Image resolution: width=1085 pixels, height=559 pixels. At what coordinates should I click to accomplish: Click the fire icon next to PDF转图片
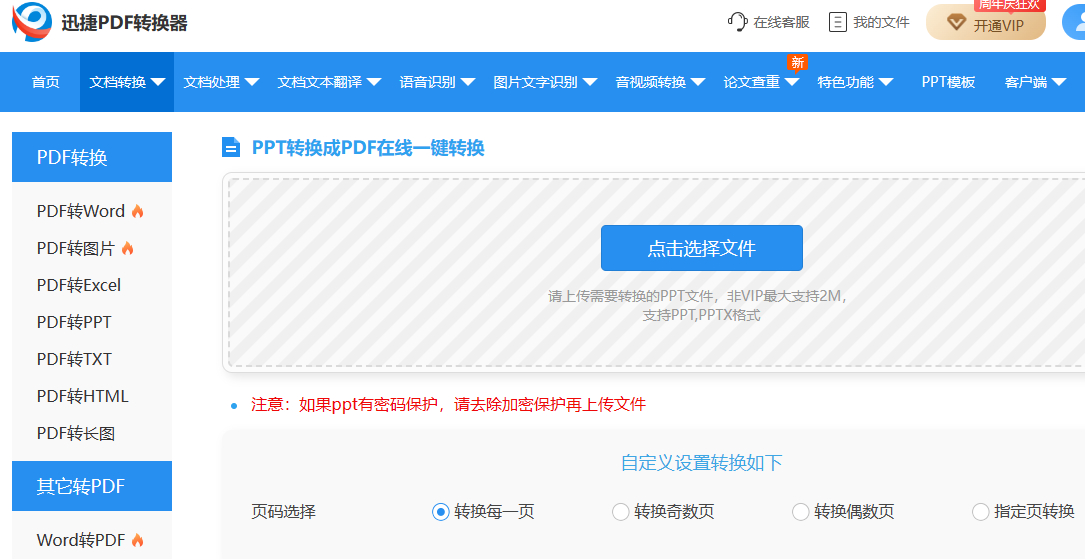pos(127,248)
